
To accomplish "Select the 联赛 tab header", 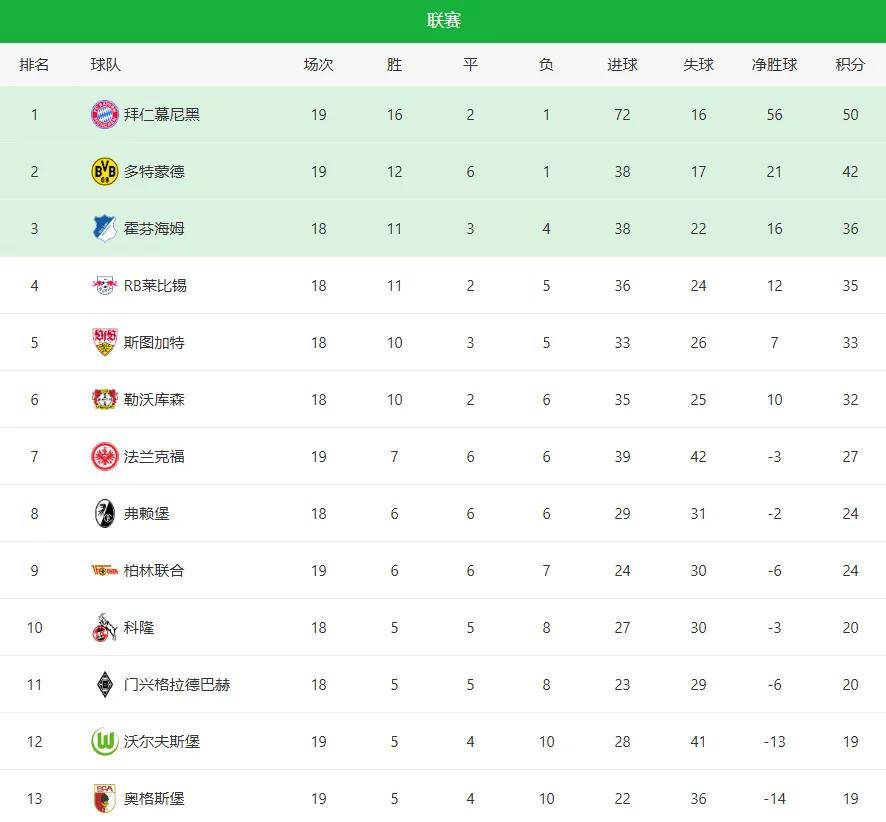I will coord(443,21).
